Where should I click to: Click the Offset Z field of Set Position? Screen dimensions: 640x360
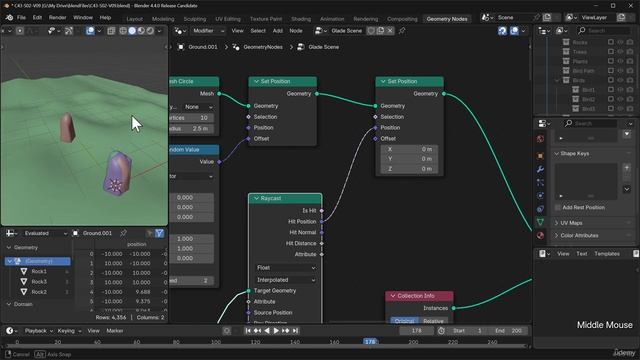pos(409,169)
